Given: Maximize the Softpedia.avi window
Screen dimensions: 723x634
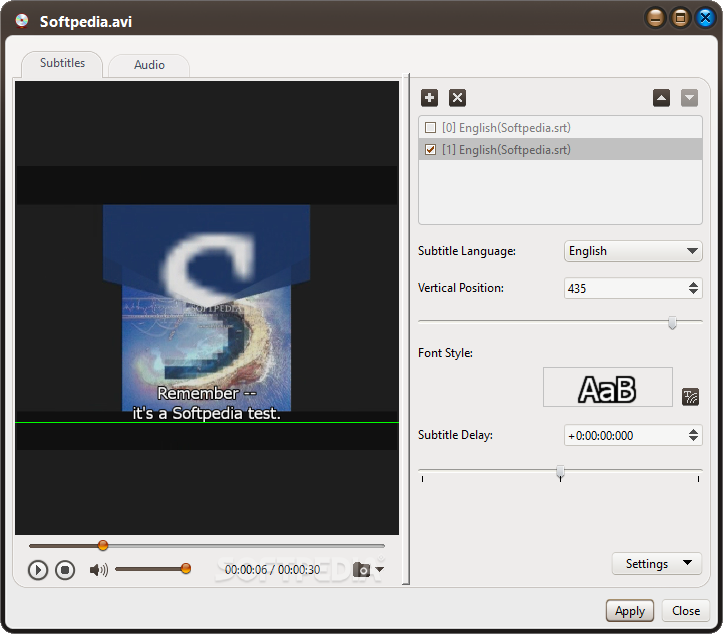Looking at the screenshot, I should coord(680,18).
